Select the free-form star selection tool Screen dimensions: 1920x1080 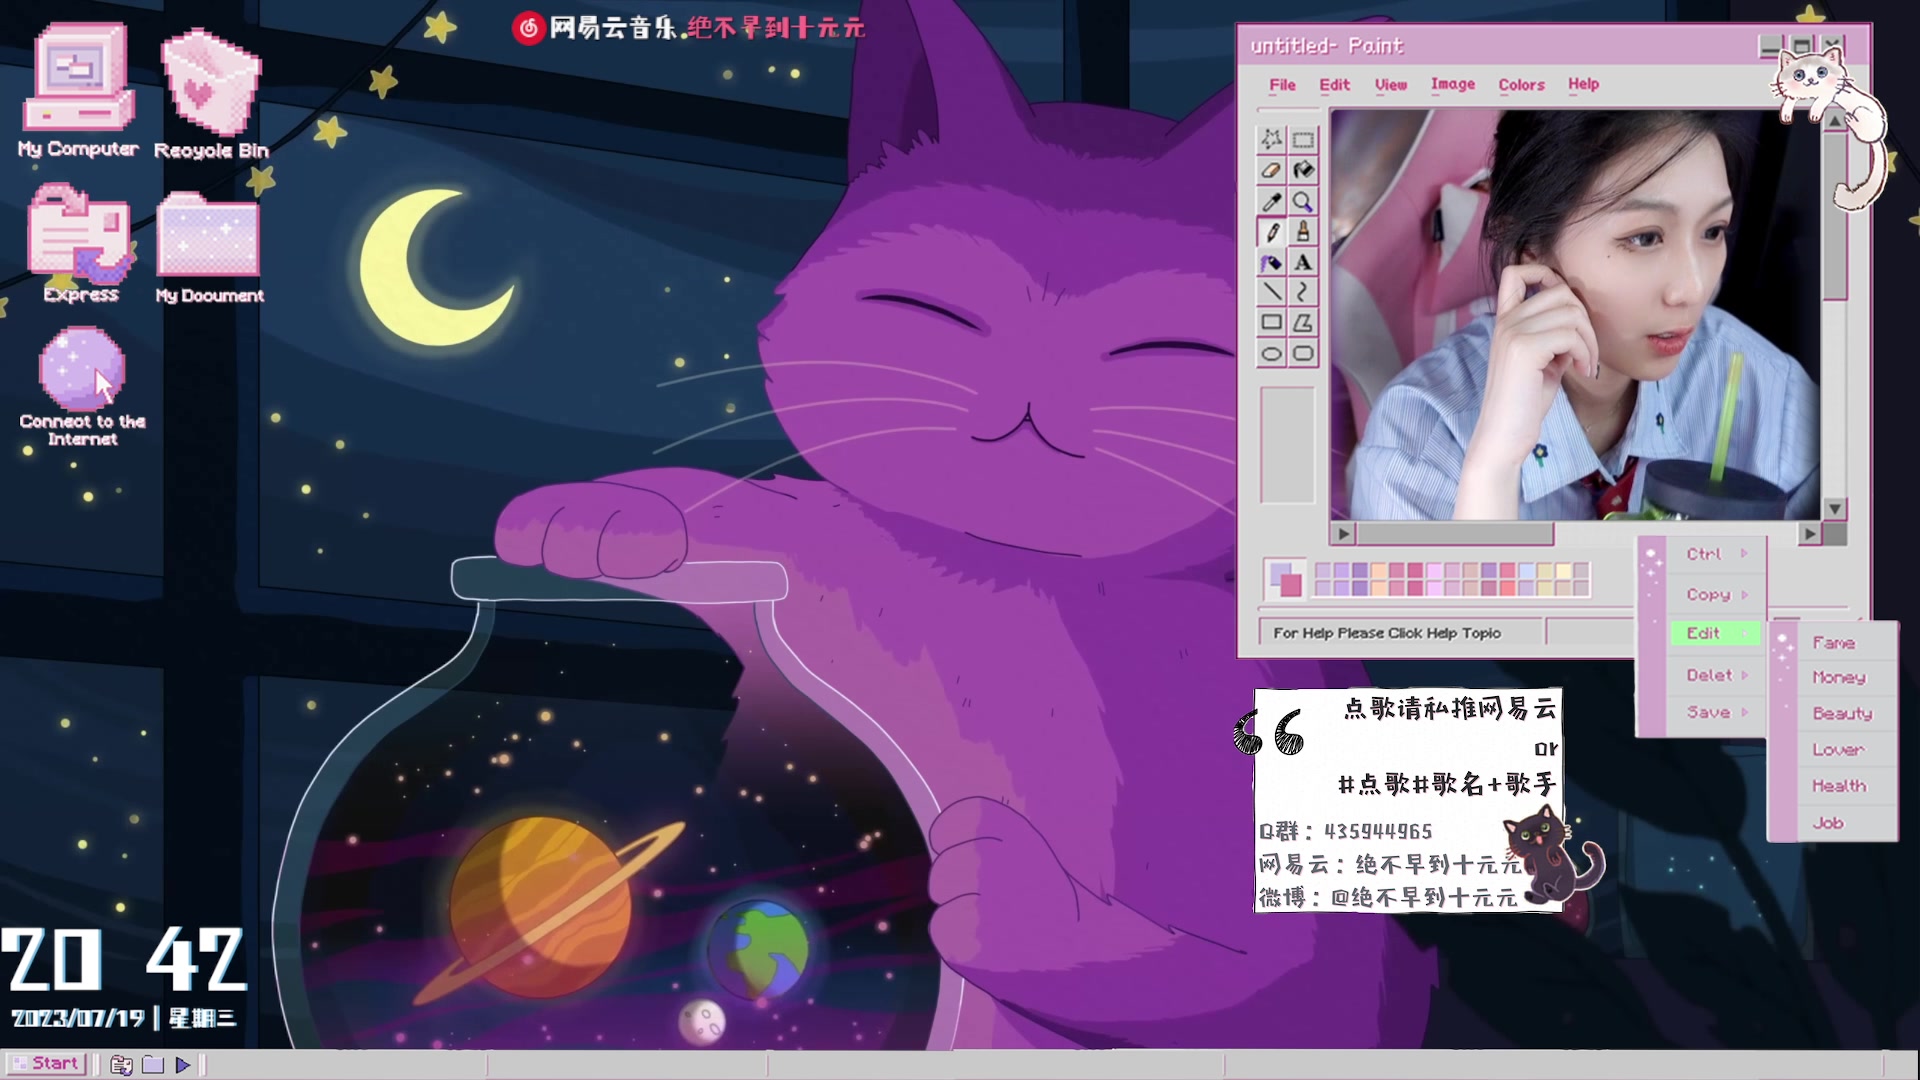(x=1271, y=140)
